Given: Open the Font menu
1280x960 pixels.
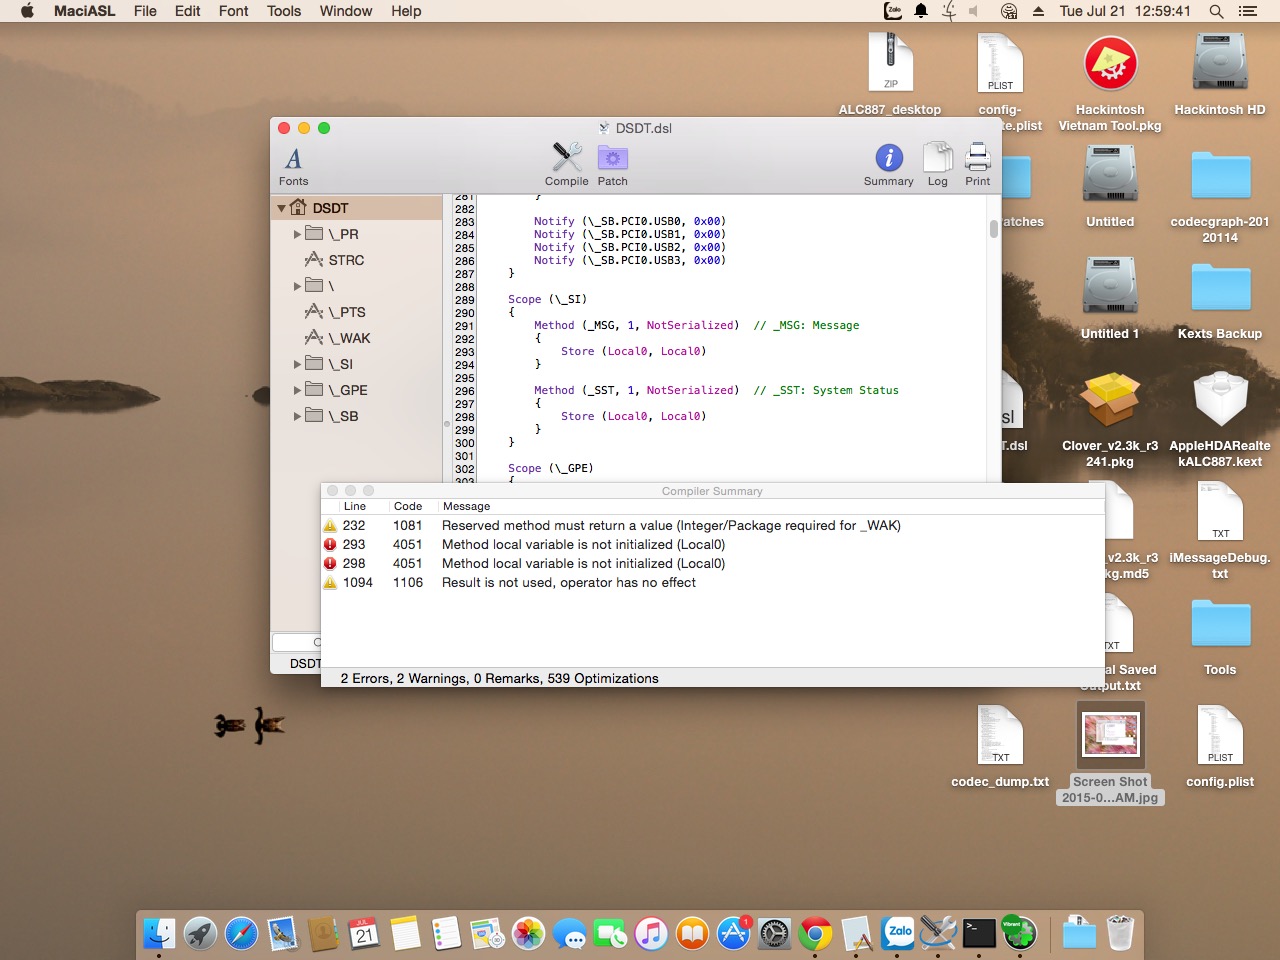Looking at the screenshot, I should pyautogui.click(x=233, y=11).
